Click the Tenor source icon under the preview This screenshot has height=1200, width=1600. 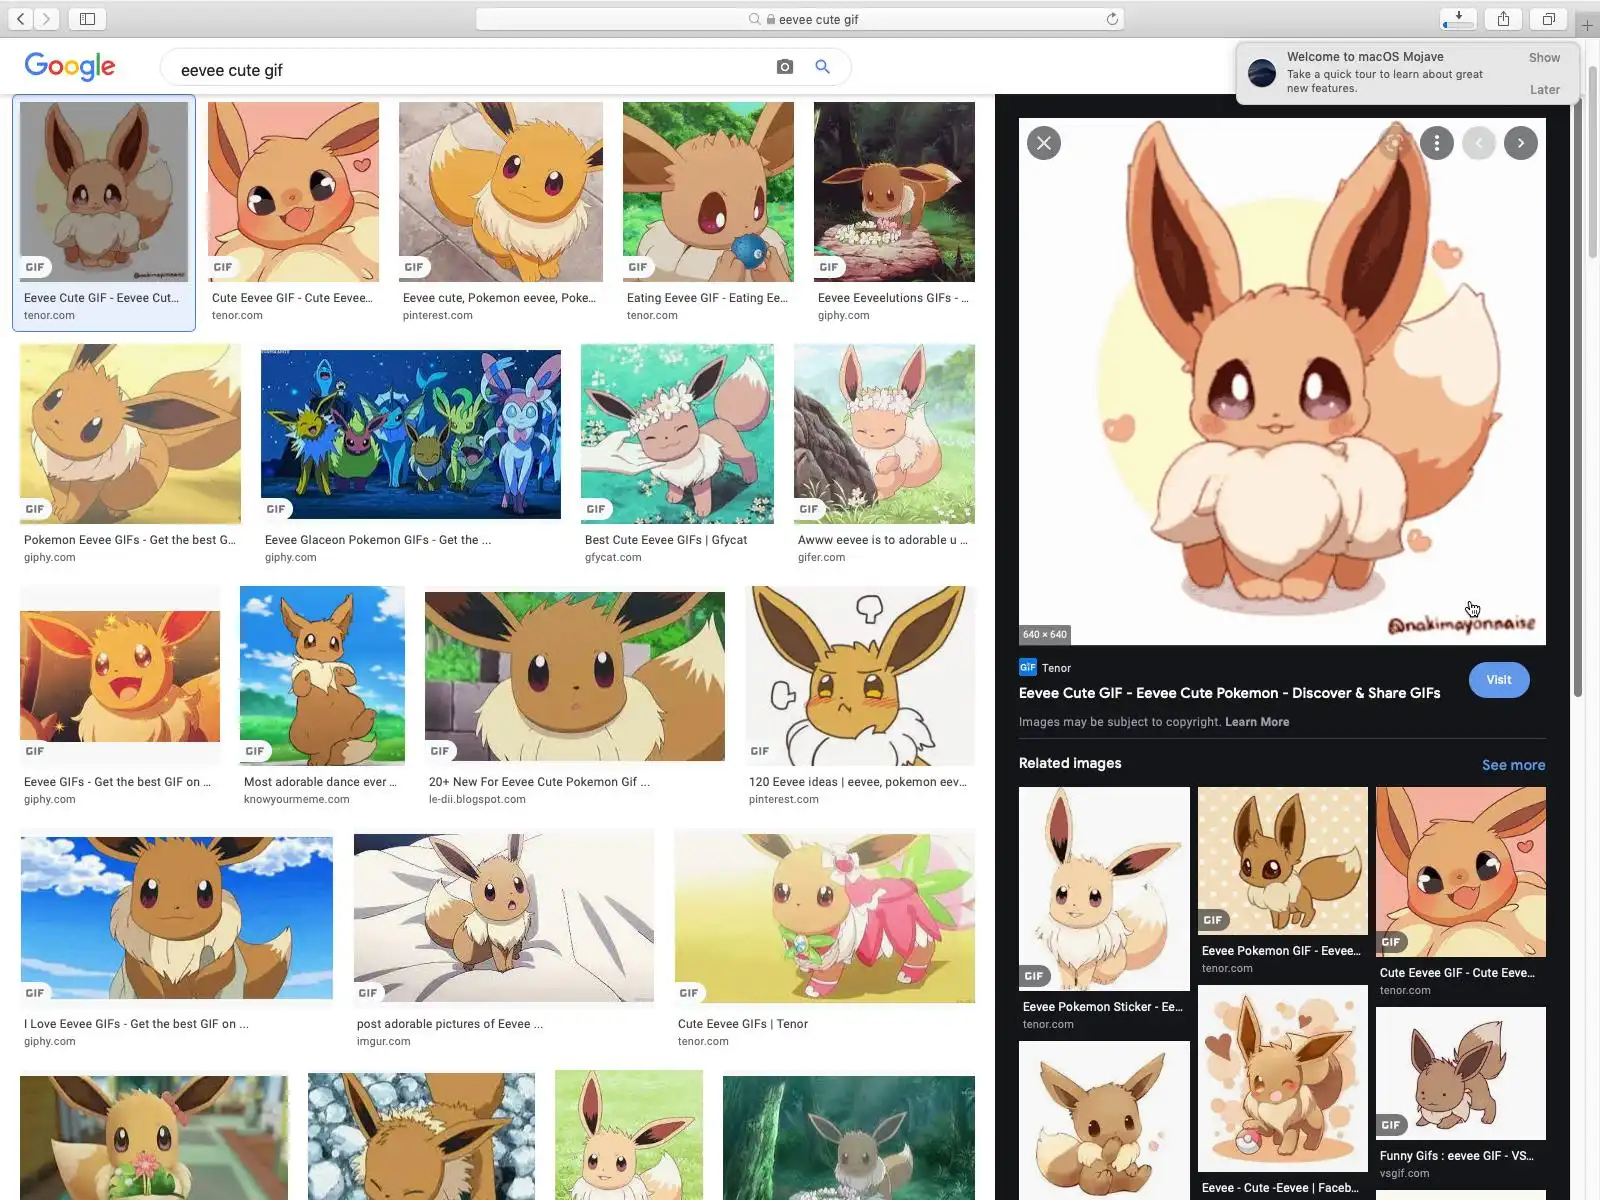click(x=1027, y=667)
